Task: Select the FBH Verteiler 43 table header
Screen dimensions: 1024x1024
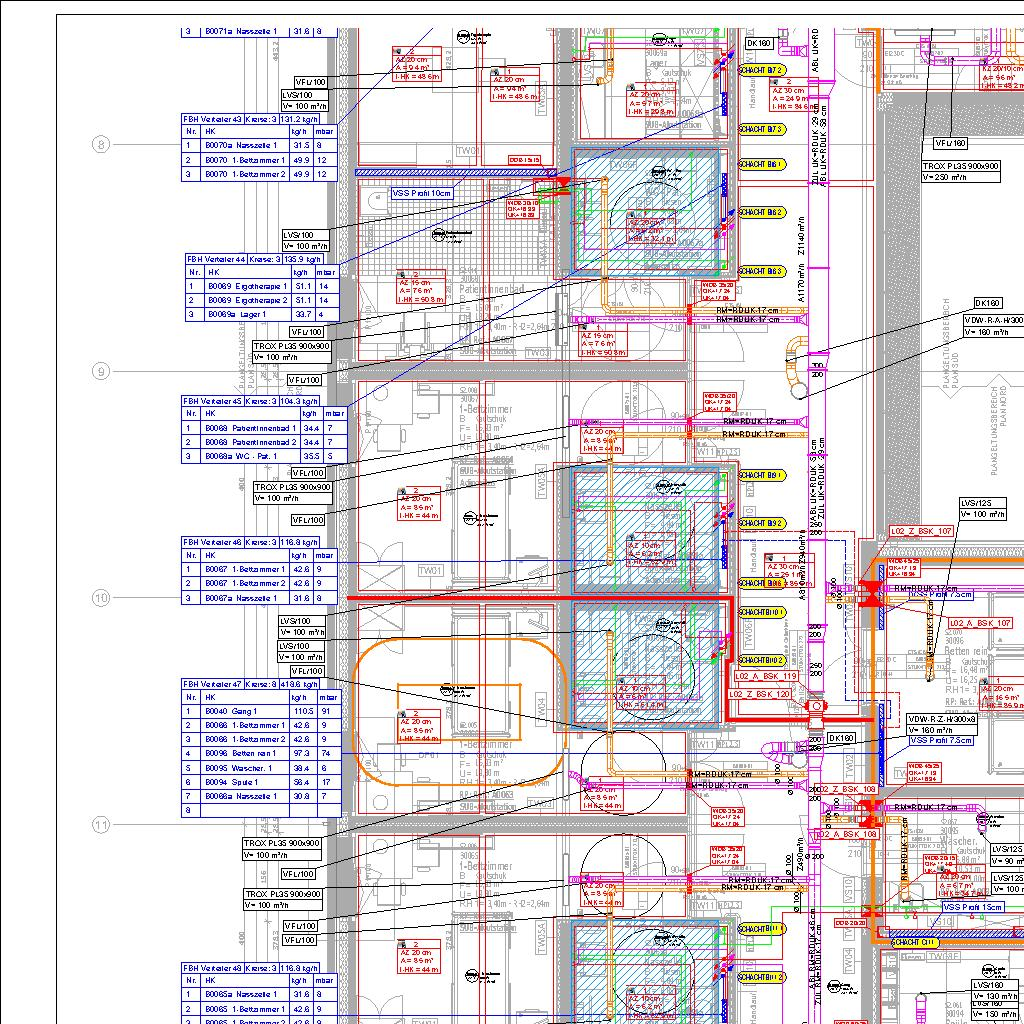Action: click(x=251, y=120)
